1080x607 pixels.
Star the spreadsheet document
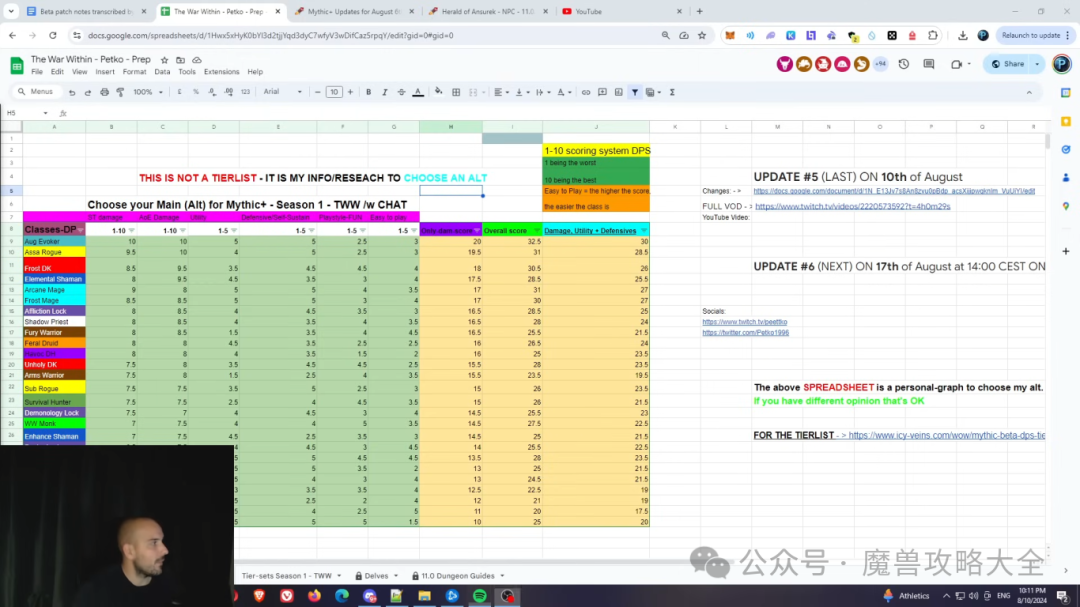pos(164,60)
